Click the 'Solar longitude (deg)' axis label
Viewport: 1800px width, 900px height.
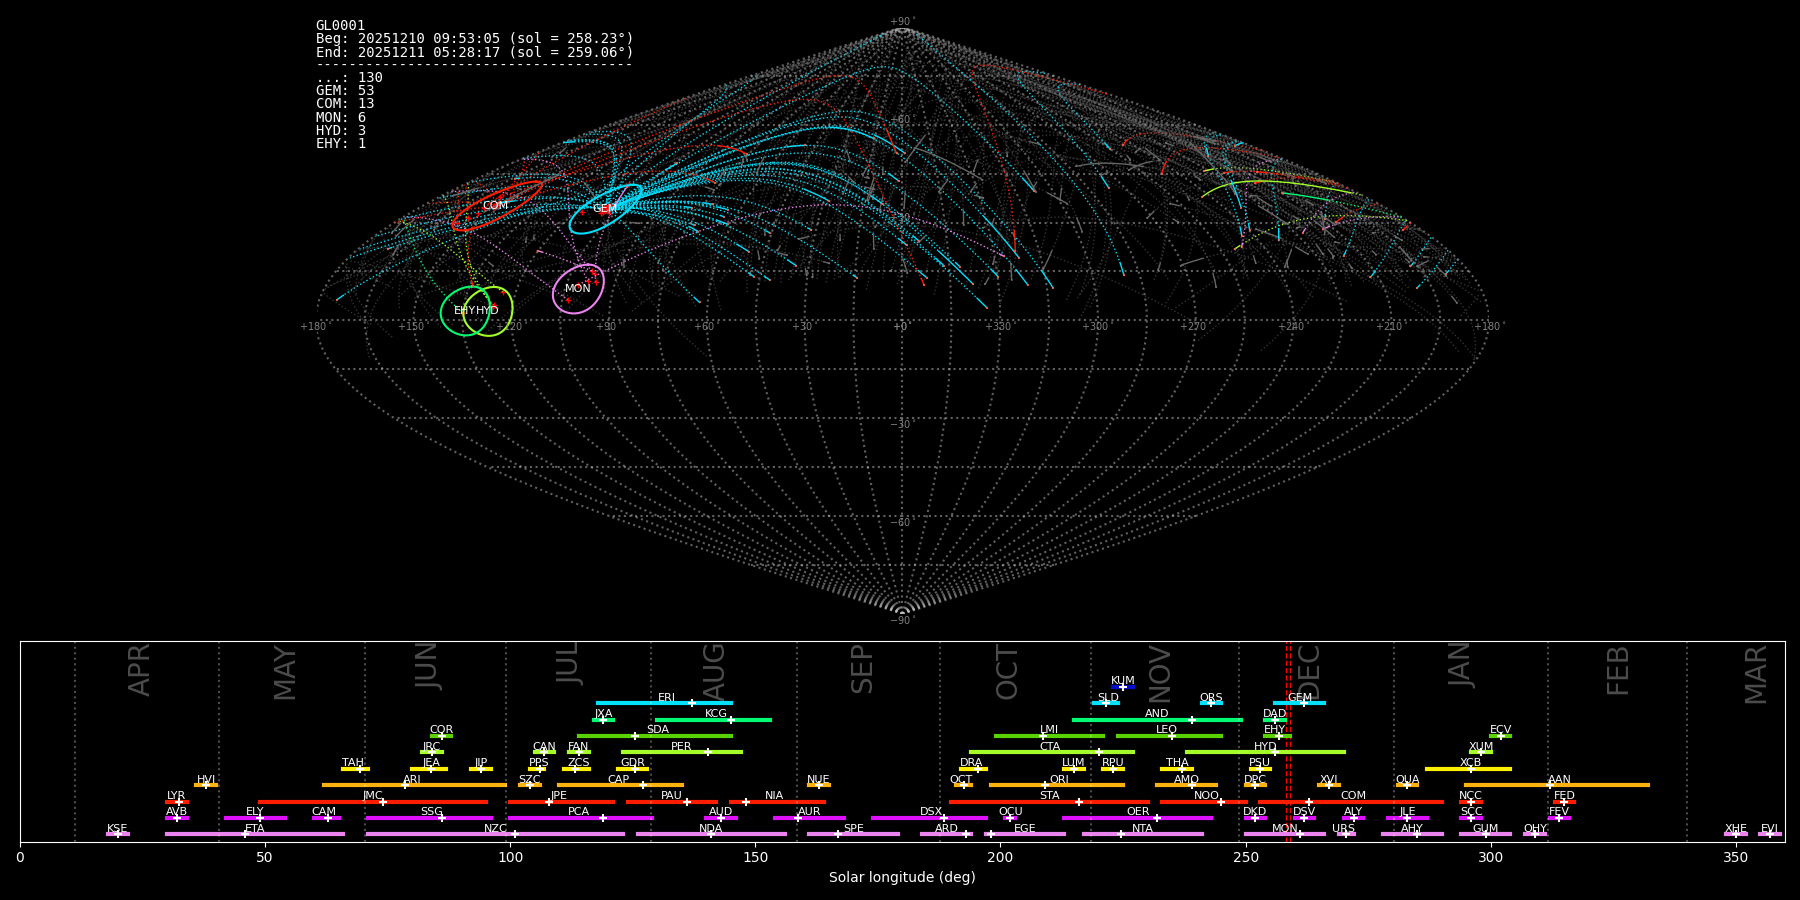click(902, 878)
